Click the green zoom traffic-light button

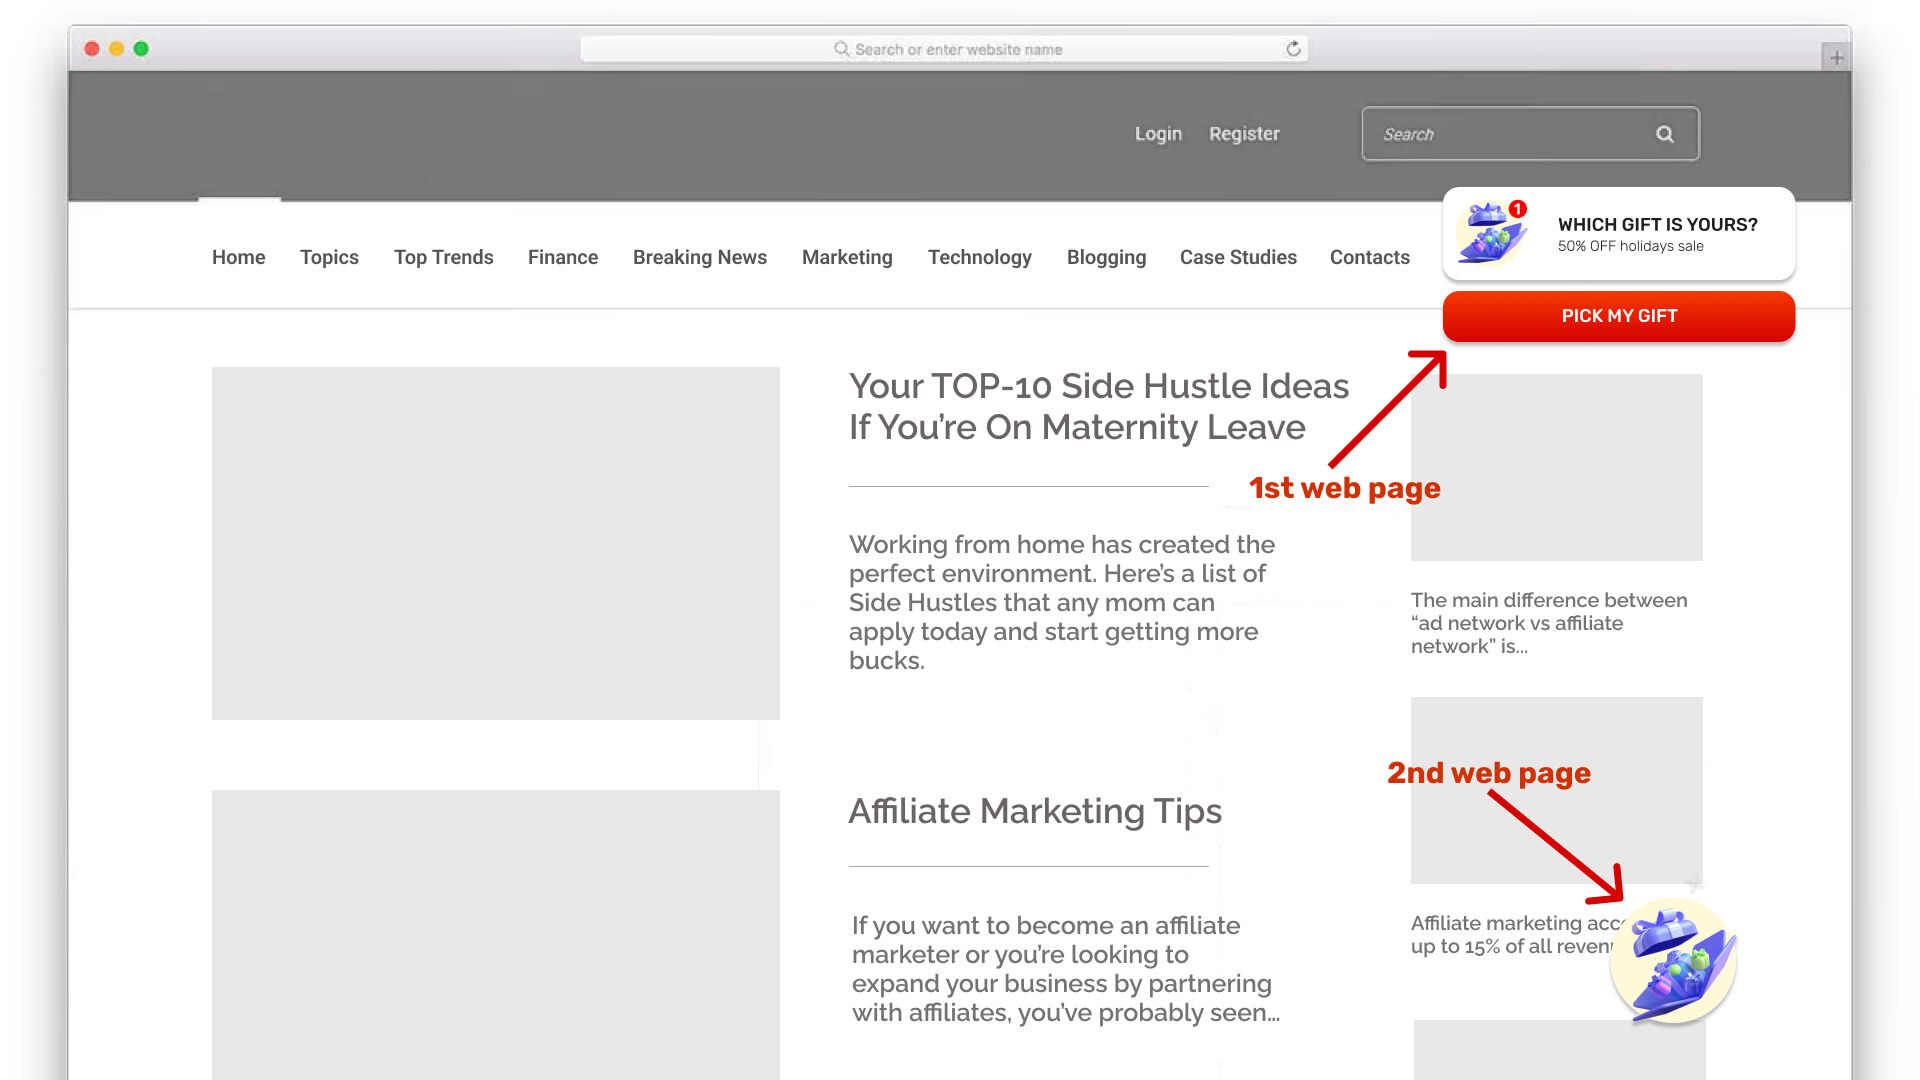[x=141, y=47]
